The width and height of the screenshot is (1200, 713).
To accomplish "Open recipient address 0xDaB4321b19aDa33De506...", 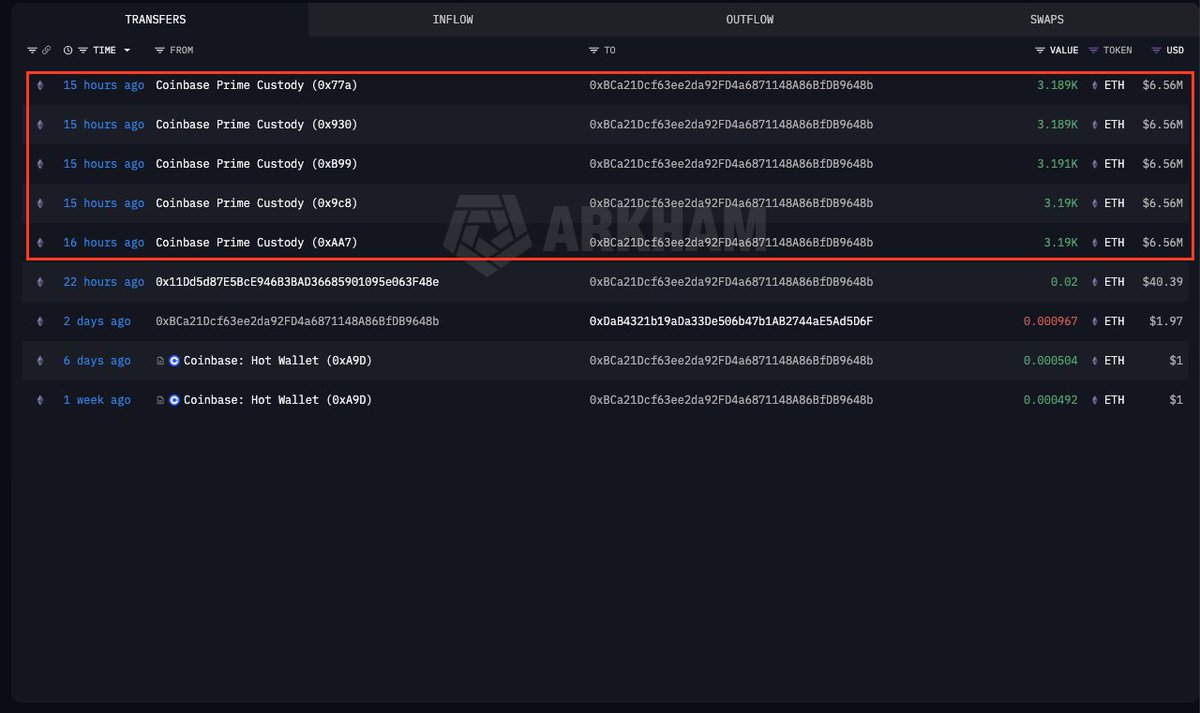I will (x=731, y=322).
